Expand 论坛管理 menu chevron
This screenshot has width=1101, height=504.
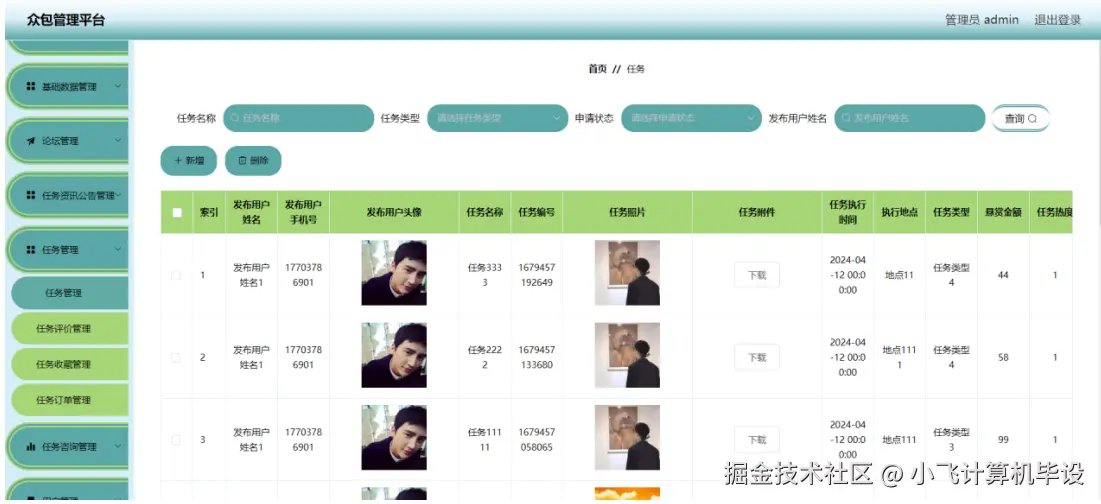(117, 140)
